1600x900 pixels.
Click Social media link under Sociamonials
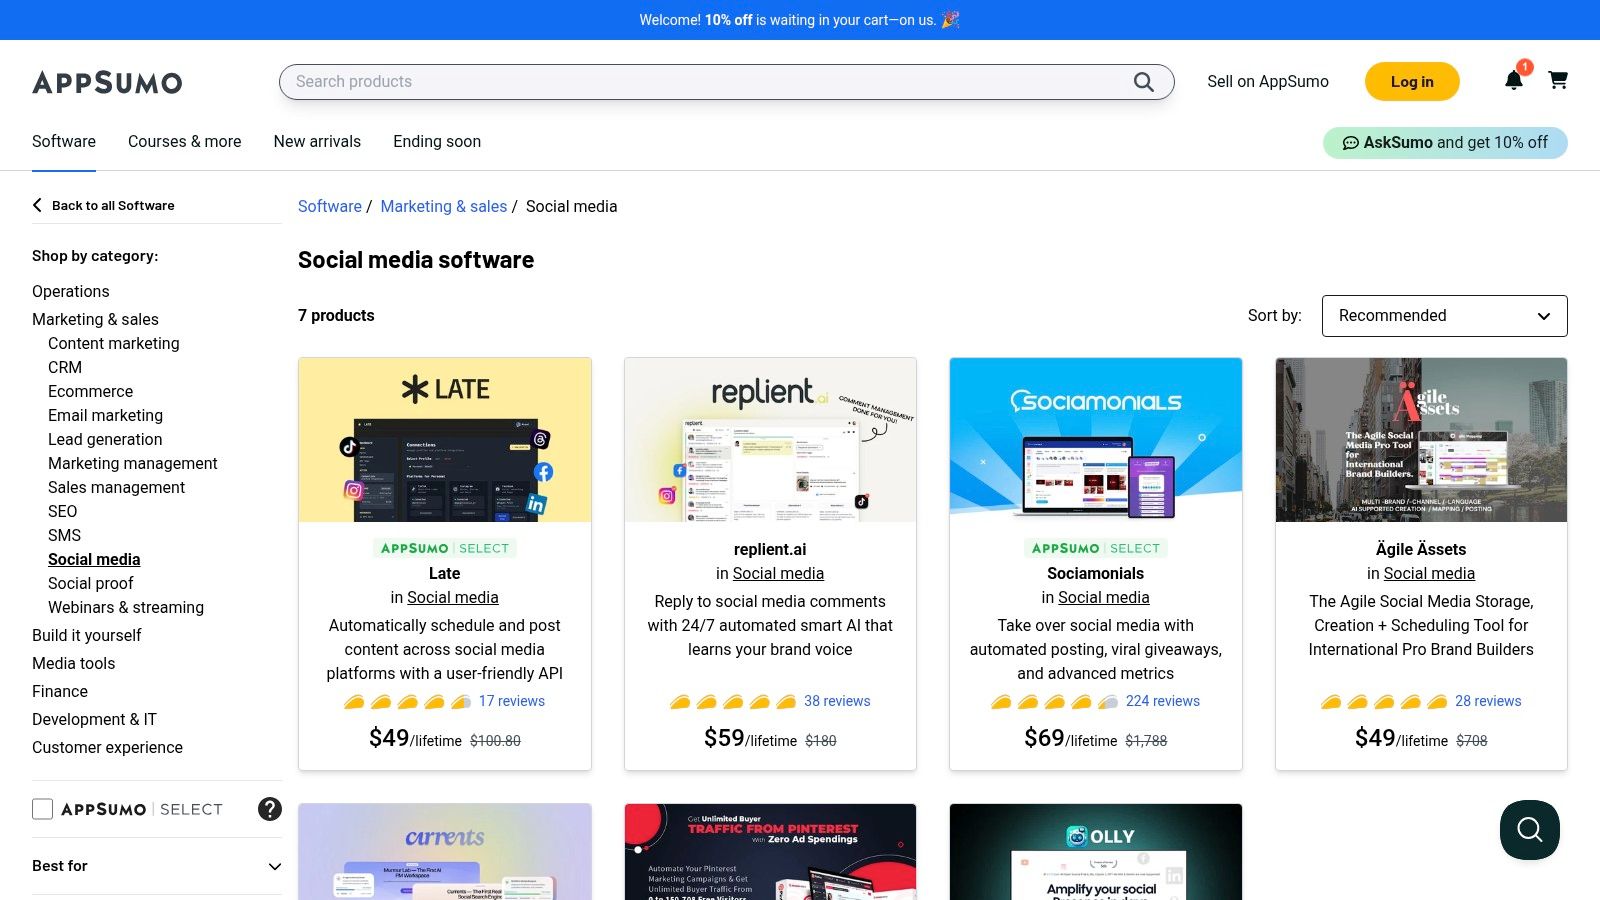[x=1104, y=597]
